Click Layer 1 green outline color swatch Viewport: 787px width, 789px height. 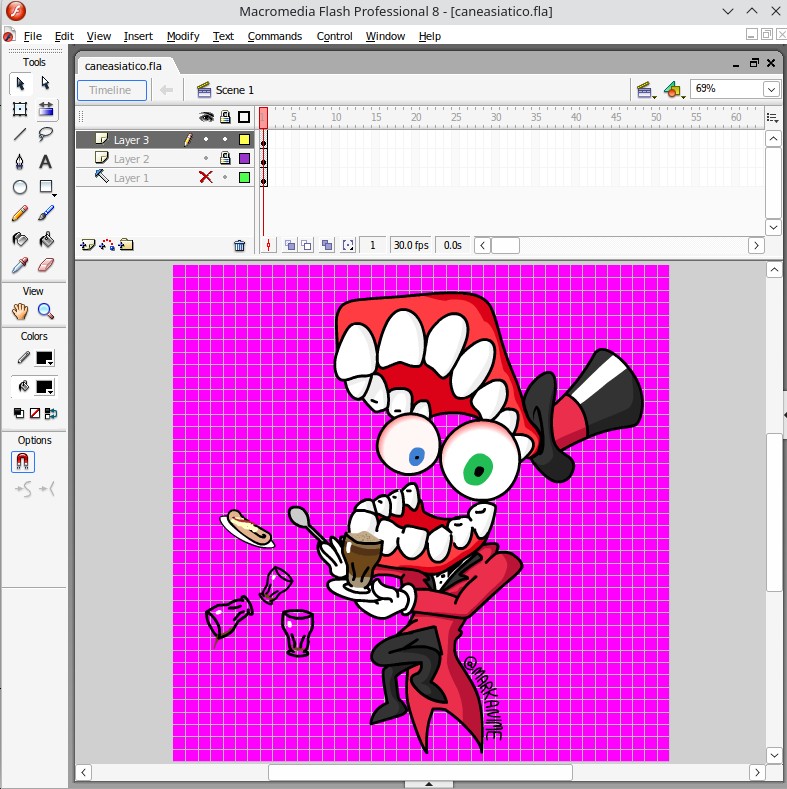pyautogui.click(x=245, y=177)
